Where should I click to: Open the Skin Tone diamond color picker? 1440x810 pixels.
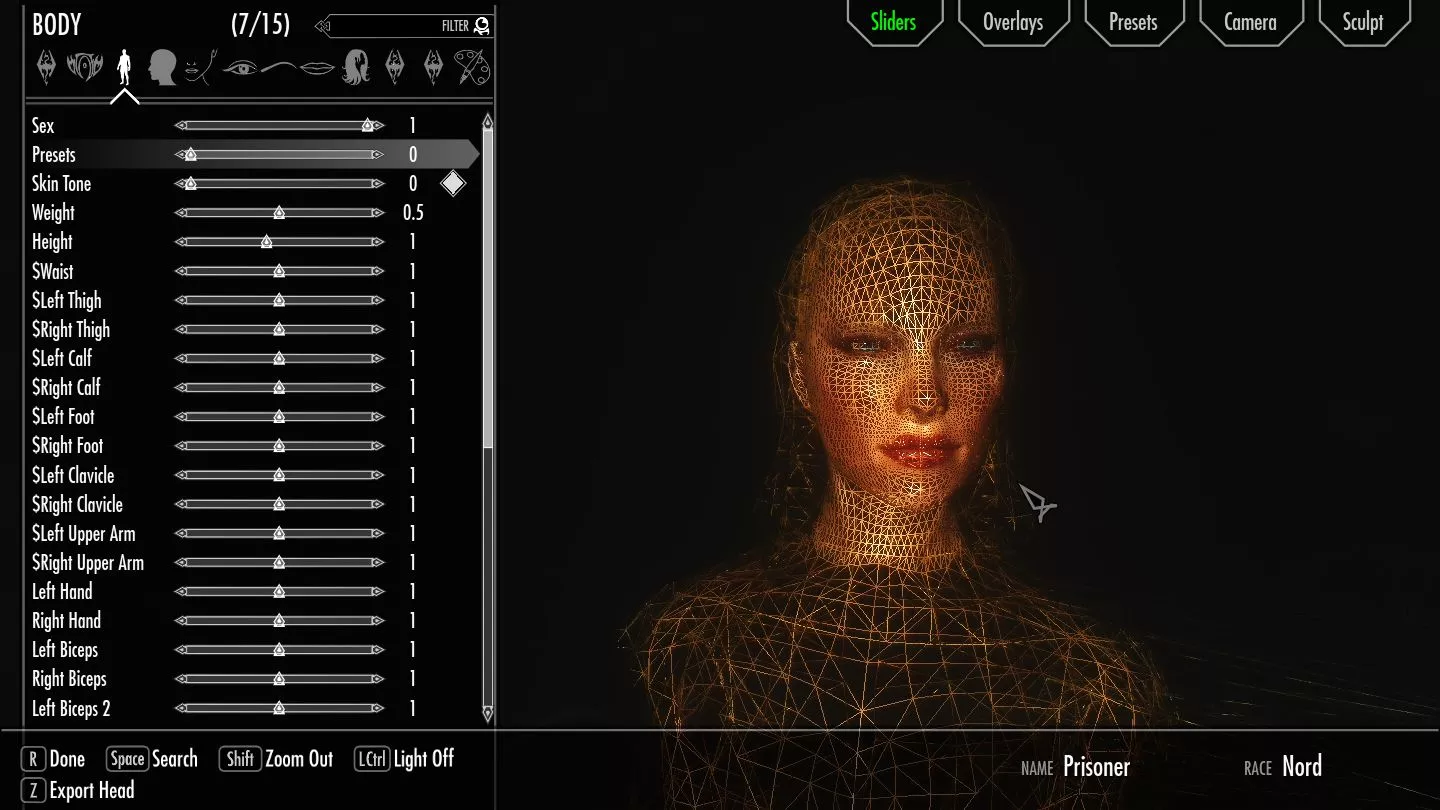[x=453, y=183]
